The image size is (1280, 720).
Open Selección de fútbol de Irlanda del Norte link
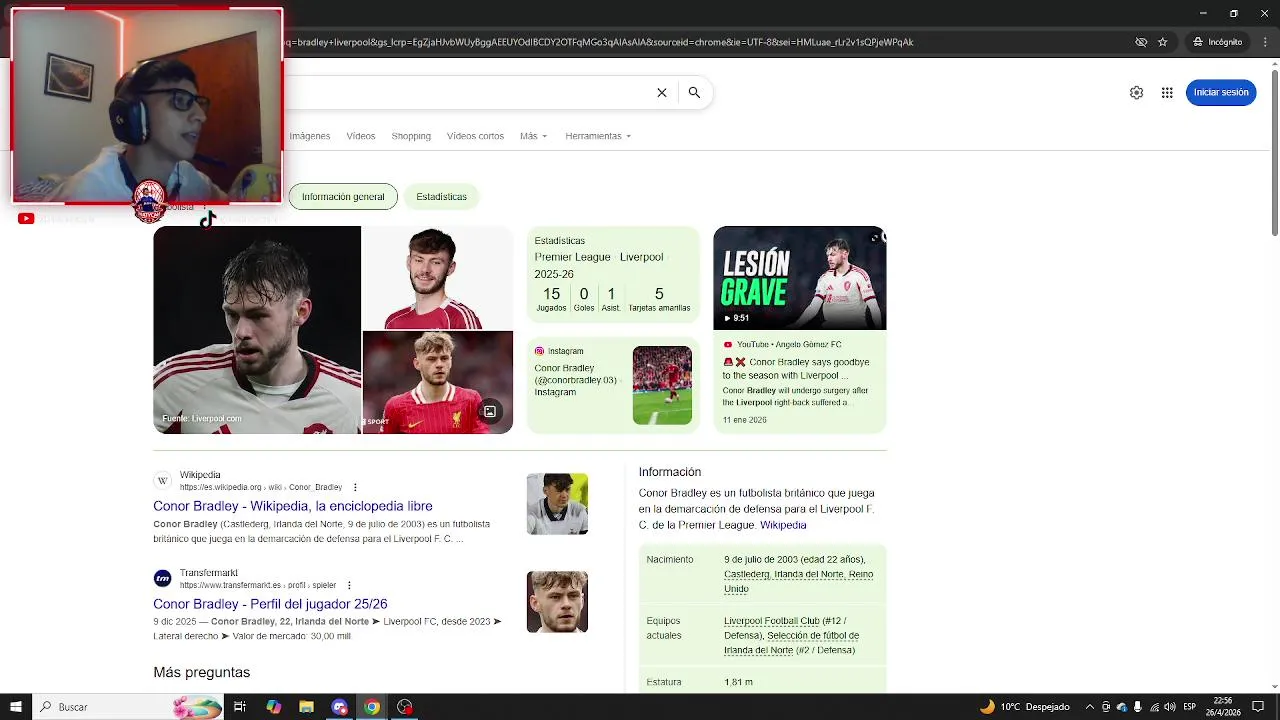click(x=790, y=642)
